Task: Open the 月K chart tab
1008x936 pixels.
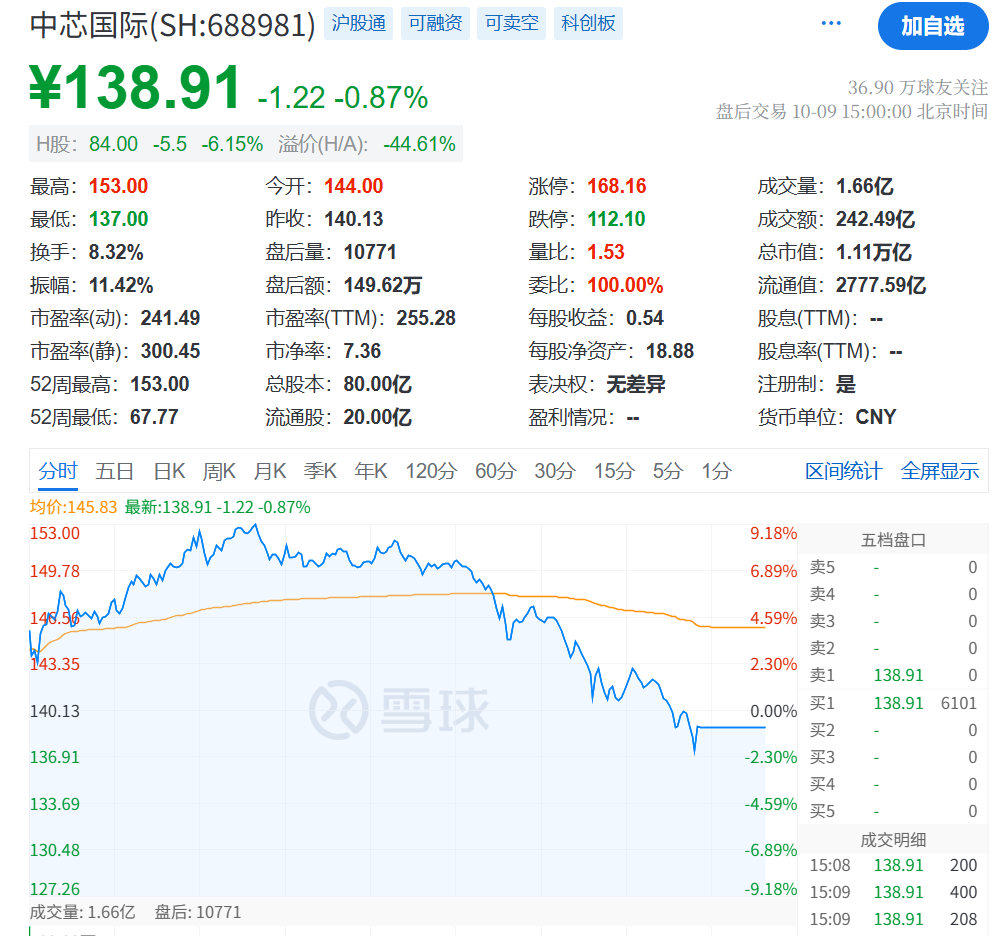Action: pos(269,471)
